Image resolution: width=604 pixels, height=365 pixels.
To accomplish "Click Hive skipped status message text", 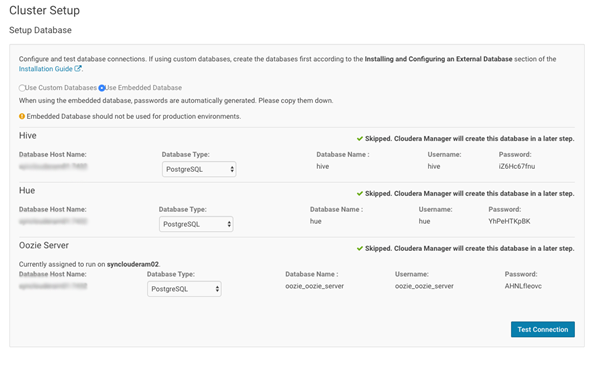I will coord(470,139).
